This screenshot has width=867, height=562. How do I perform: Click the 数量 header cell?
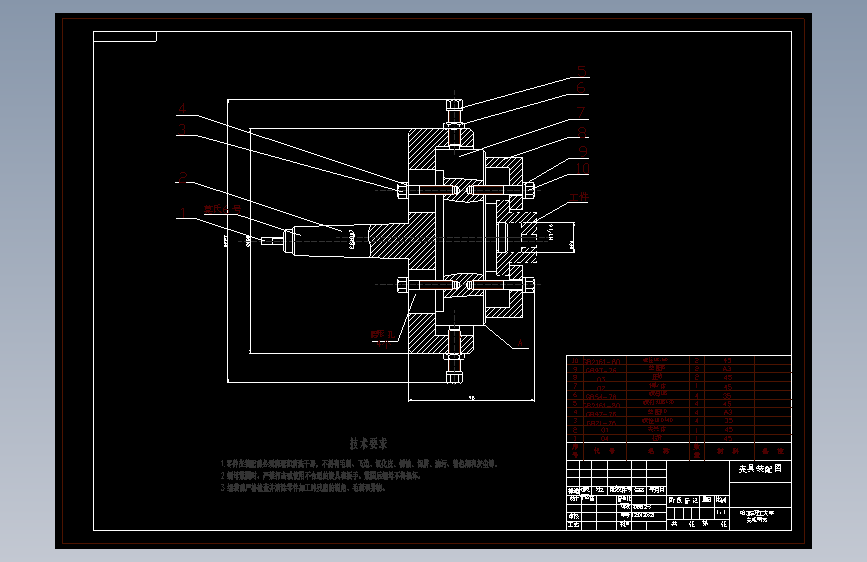[697, 451]
